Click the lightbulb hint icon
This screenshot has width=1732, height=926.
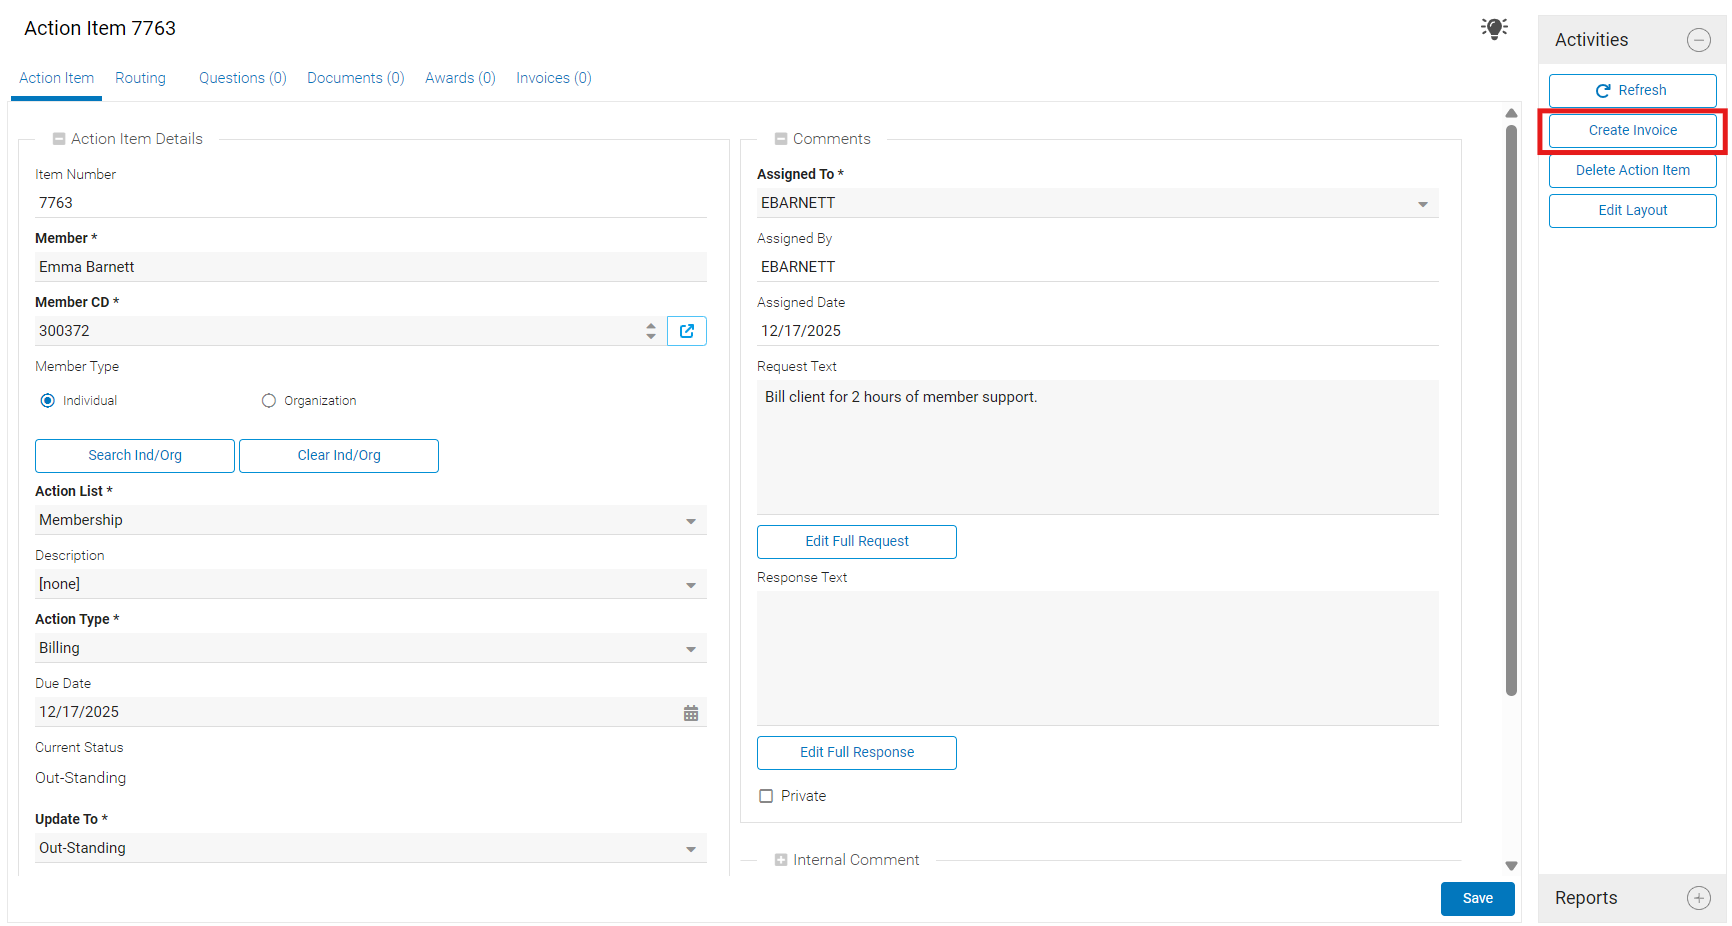(1494, 28)
